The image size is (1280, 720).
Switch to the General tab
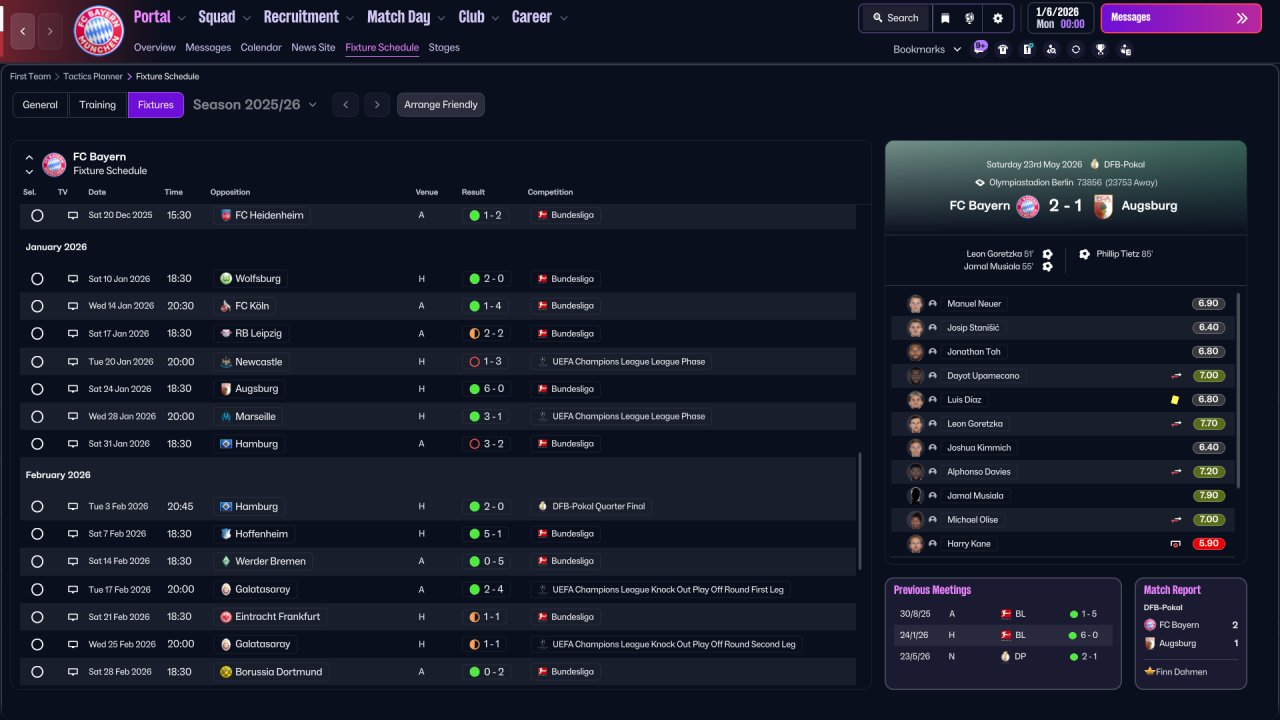pyautogui.click(x=40, y=105)
